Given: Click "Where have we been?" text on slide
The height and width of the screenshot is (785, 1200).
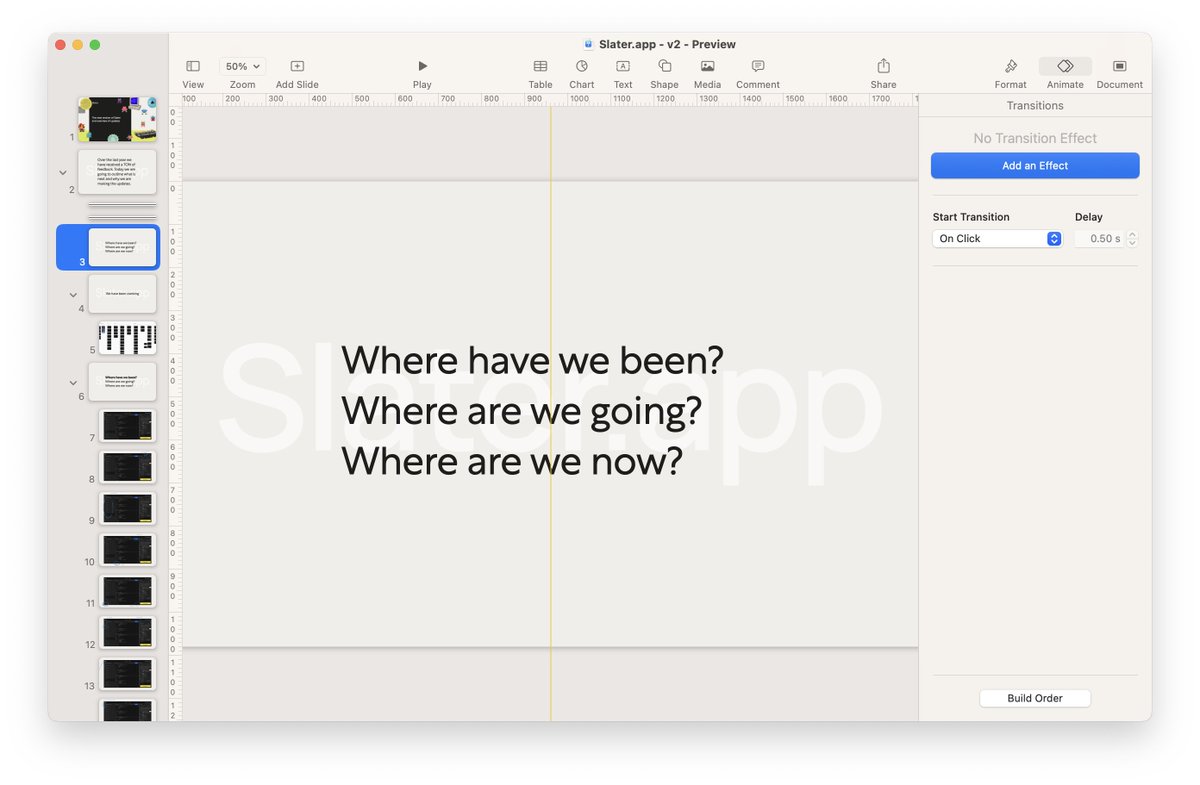Looking at the screenshot, I should coord(532,359).
